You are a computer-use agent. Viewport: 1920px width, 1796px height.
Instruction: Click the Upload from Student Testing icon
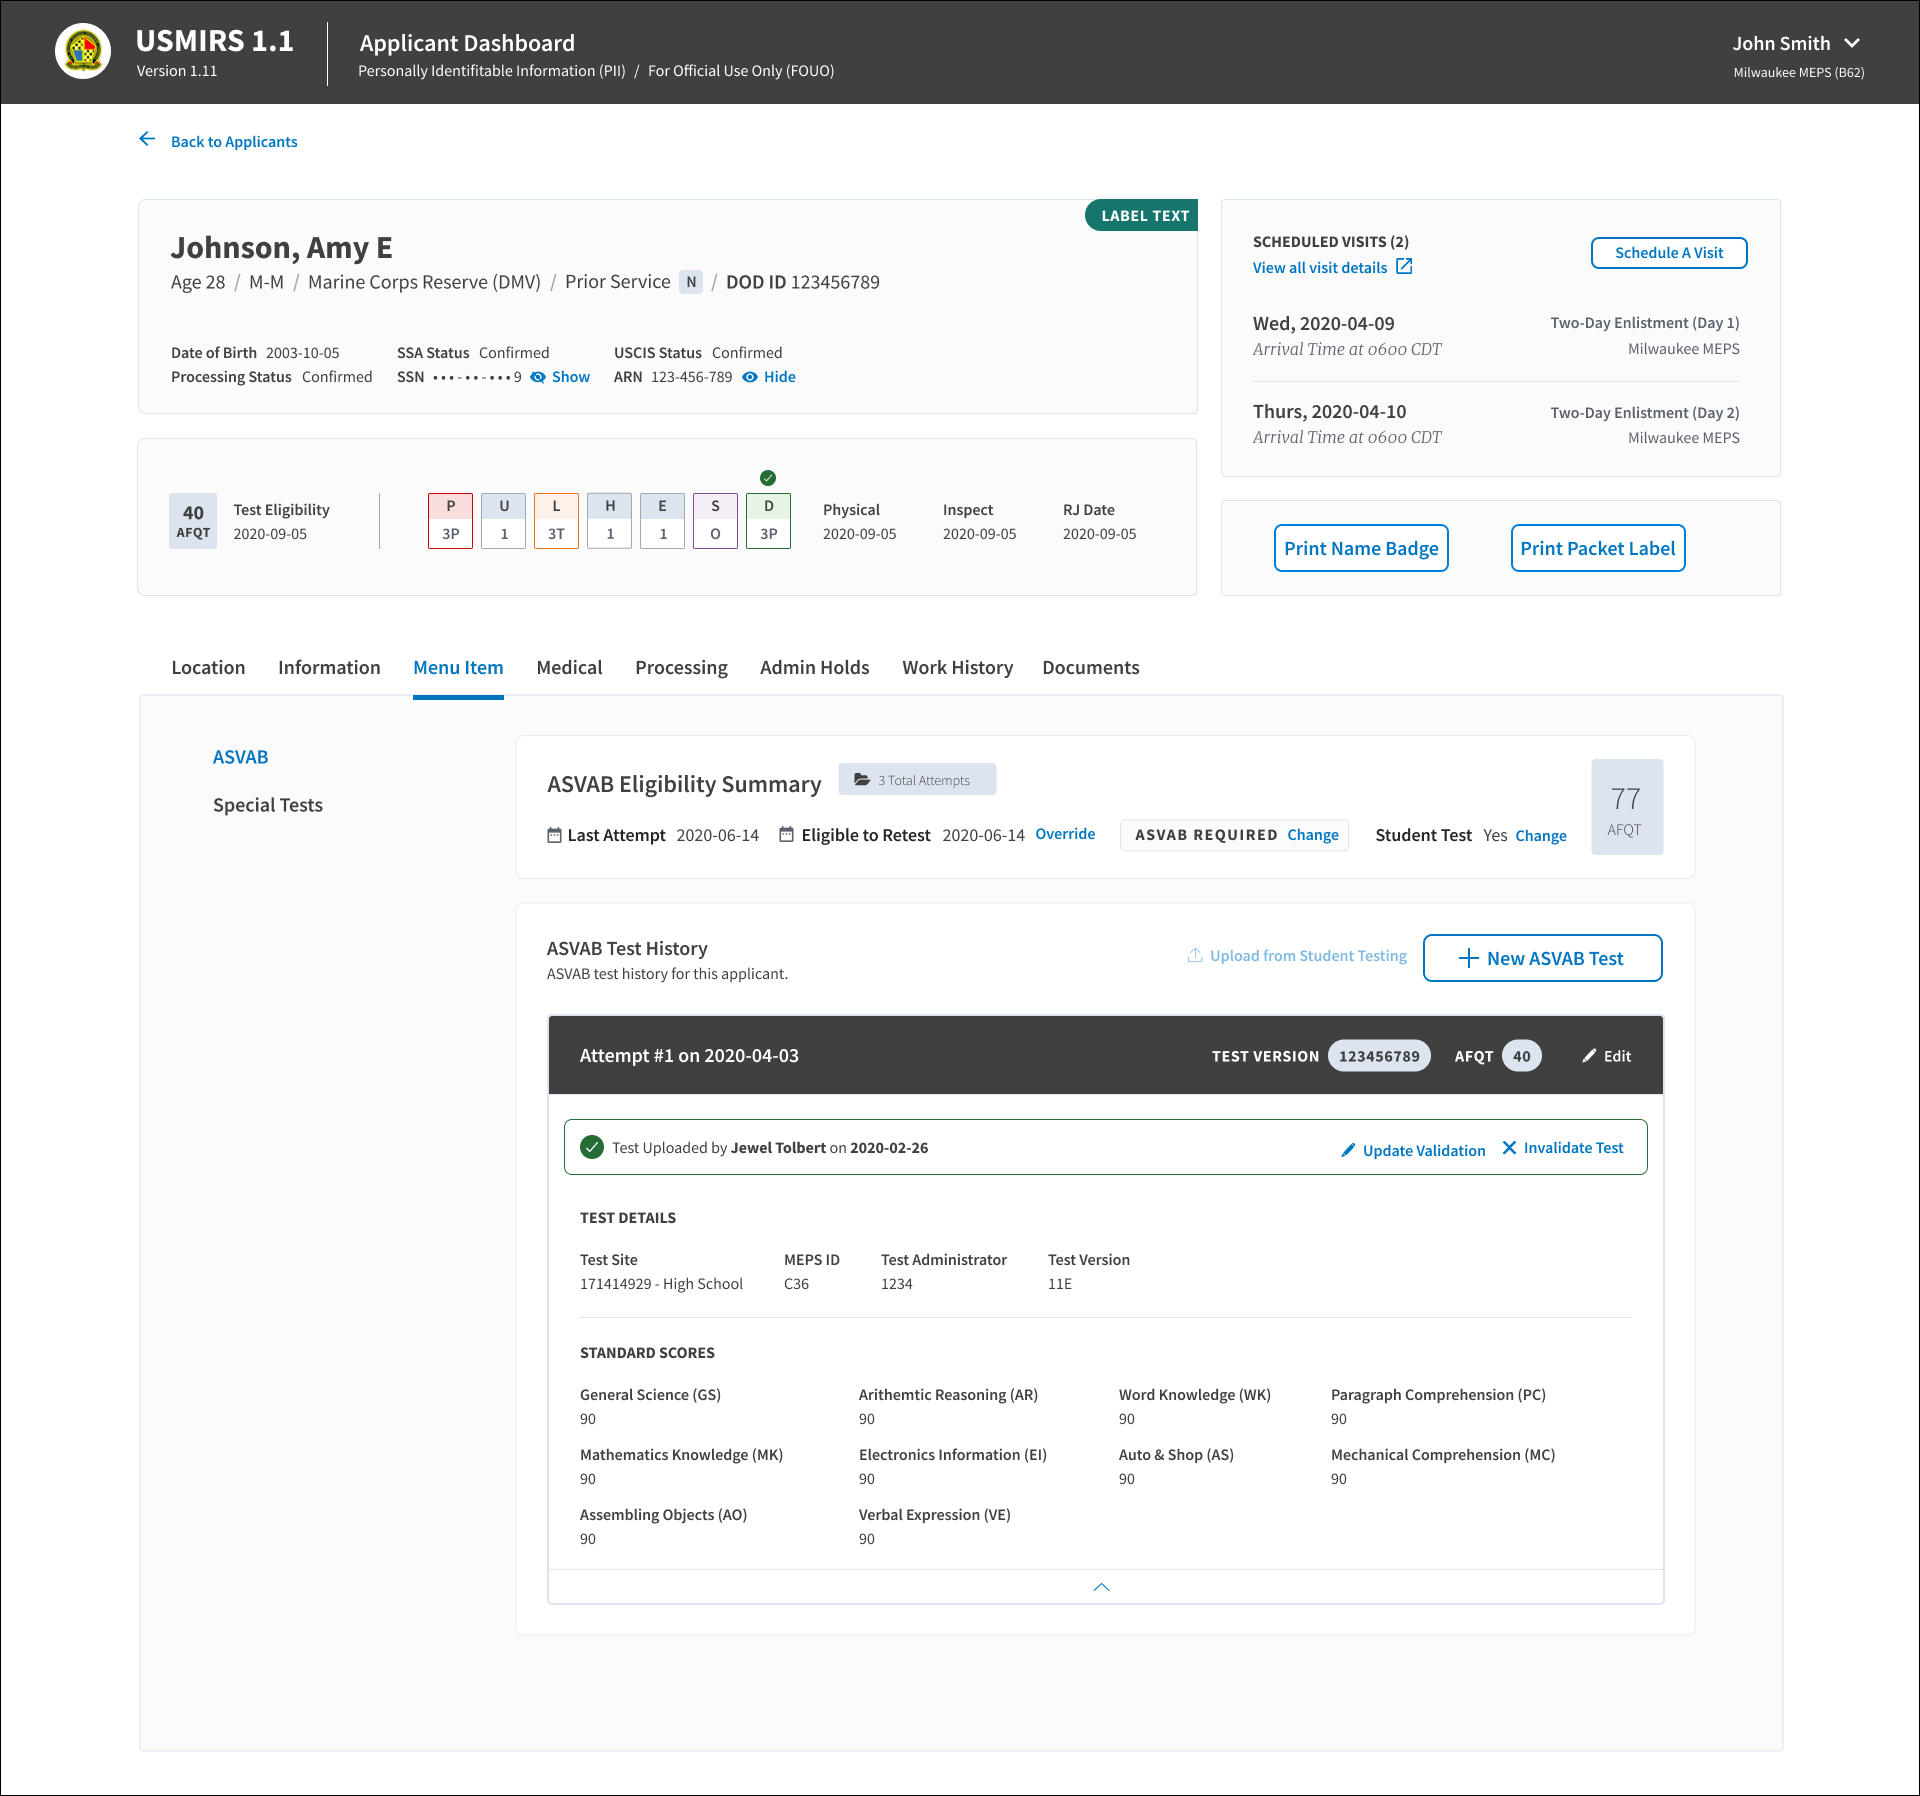pos(1195,955)
